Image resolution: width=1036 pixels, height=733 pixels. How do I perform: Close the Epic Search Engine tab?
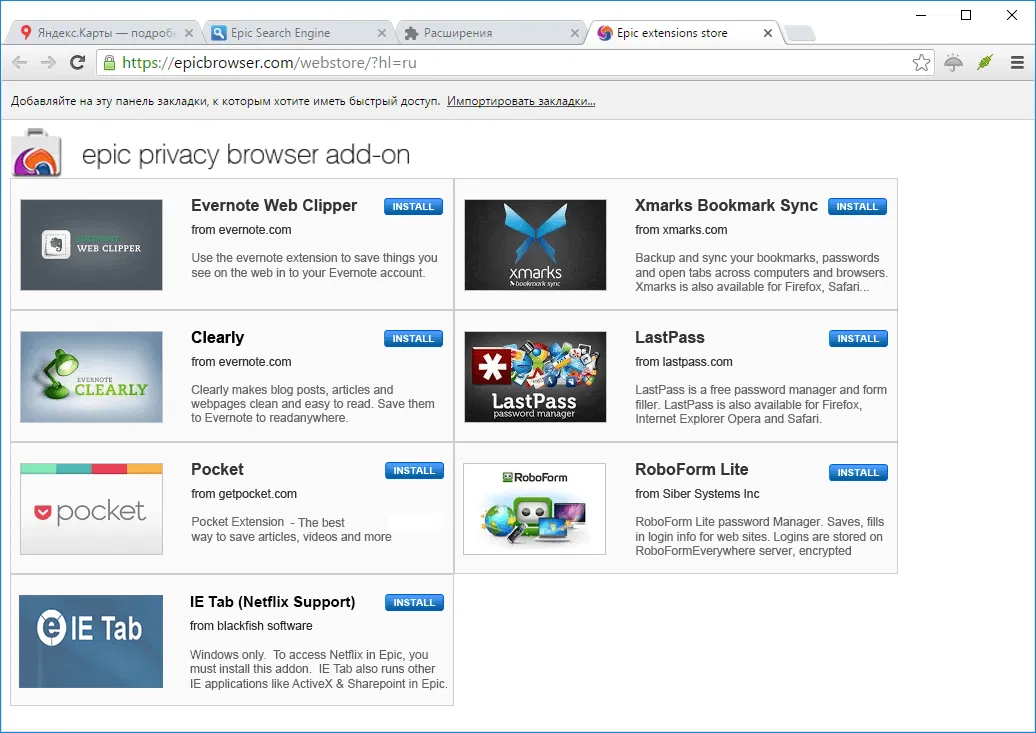coord(382,33)
